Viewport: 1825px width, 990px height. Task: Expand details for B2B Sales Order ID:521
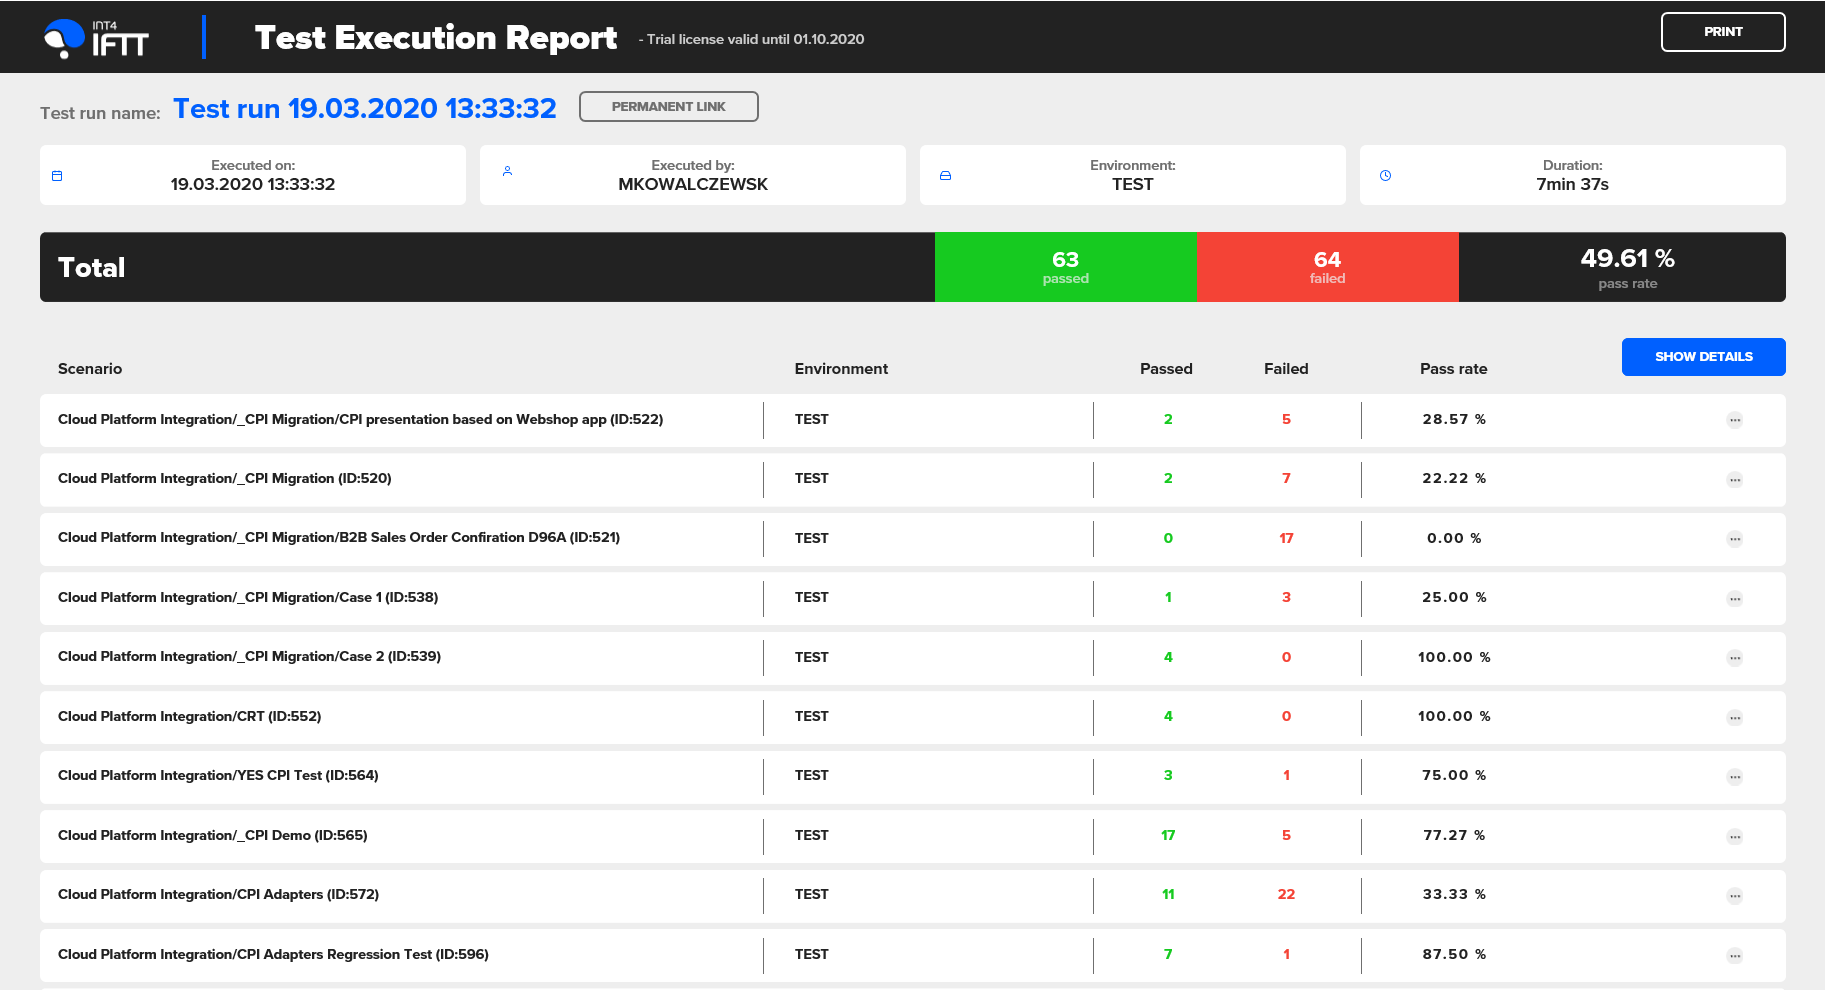point(1734,539)
